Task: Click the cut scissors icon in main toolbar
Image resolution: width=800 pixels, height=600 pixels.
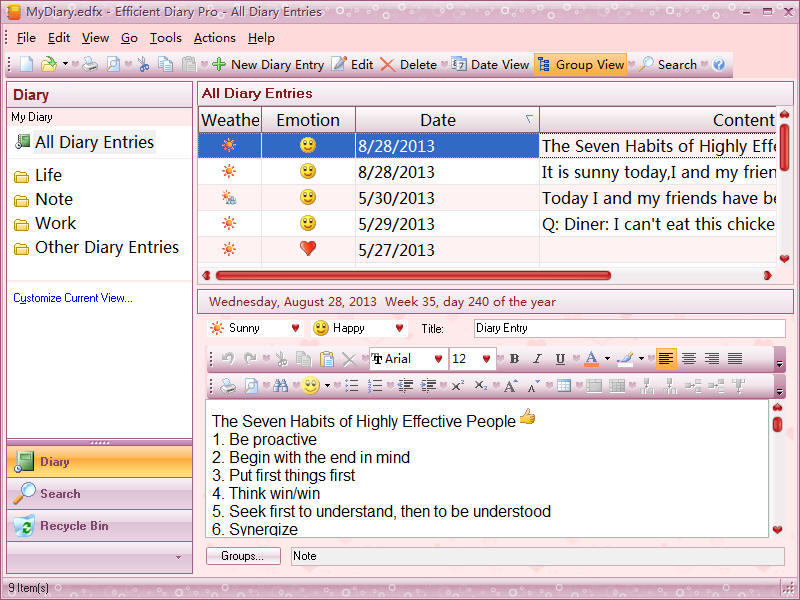Action: 143,64
